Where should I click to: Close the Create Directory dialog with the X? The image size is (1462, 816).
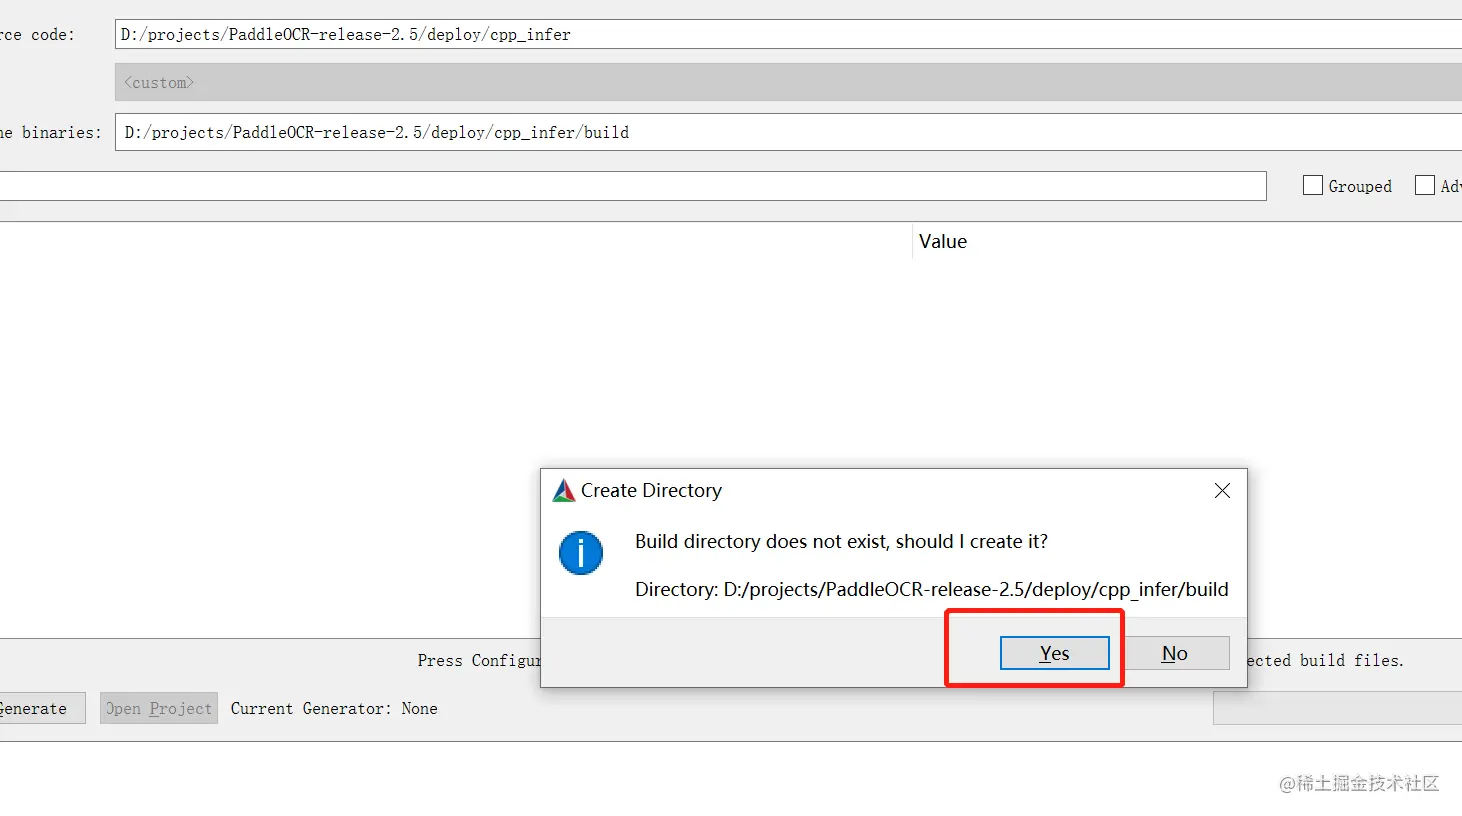click(x=1222, y=490)
